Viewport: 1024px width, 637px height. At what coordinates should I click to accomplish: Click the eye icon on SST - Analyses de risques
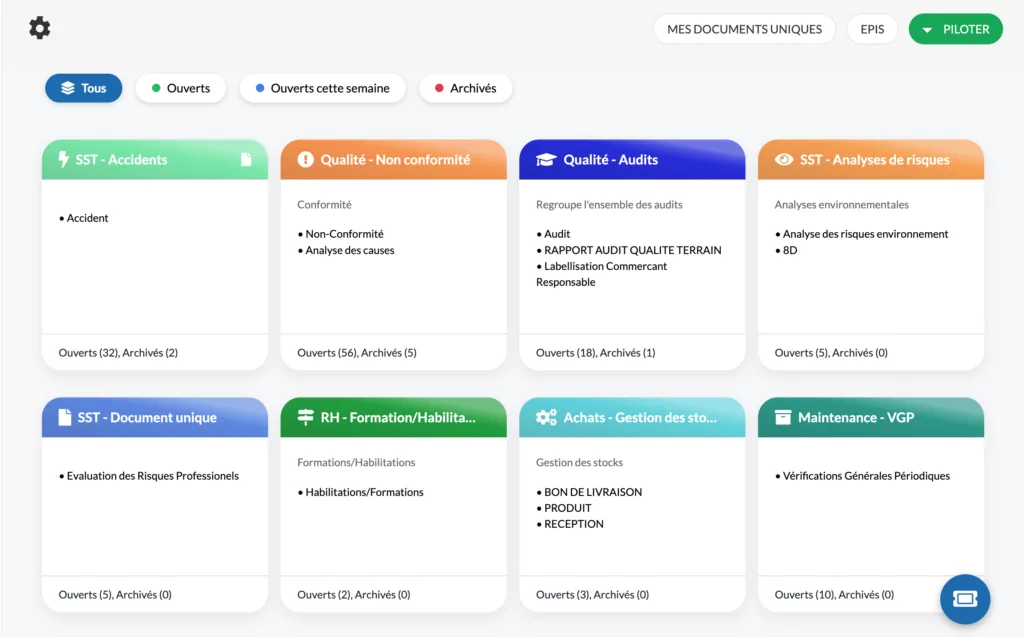pyautogui.click(x=784, y=160)
